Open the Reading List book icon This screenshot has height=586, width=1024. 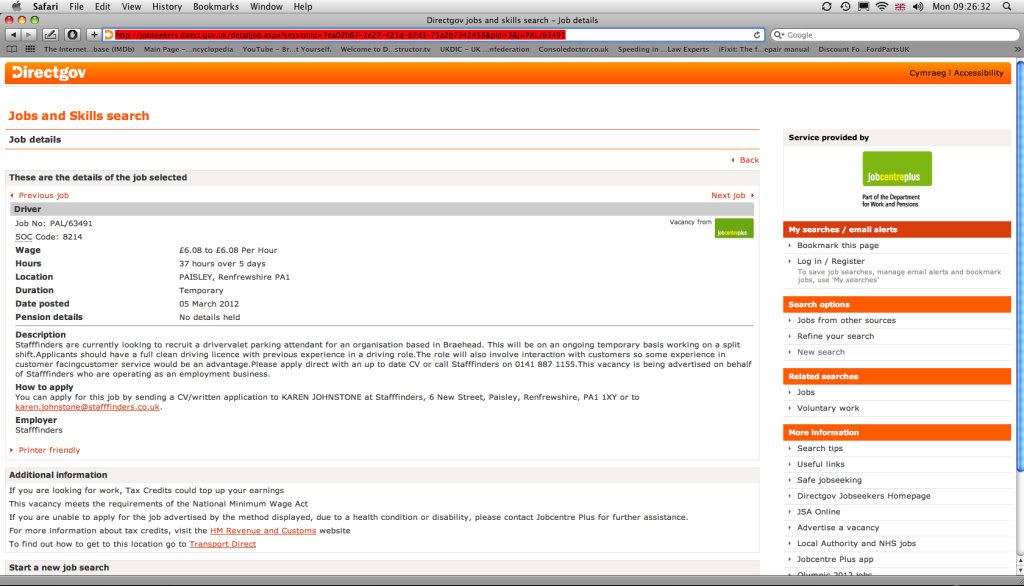[x=12, y=49]
